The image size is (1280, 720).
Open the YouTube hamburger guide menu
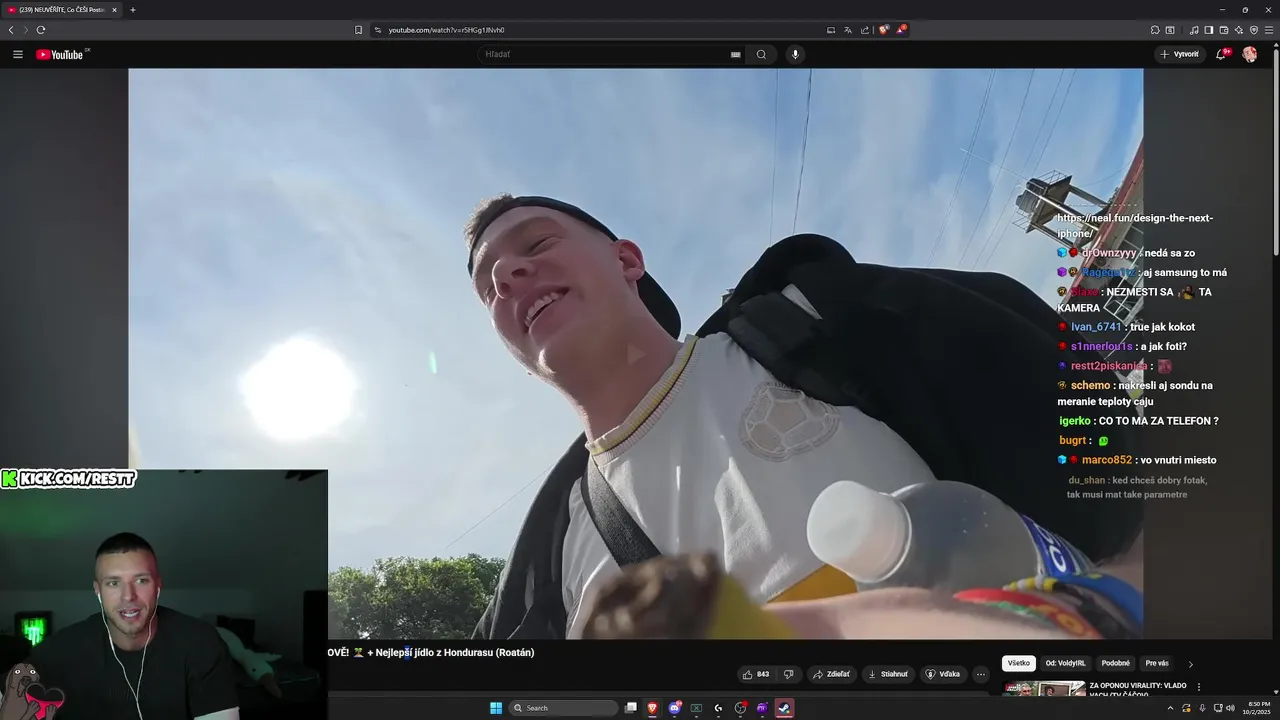[18, 54]
